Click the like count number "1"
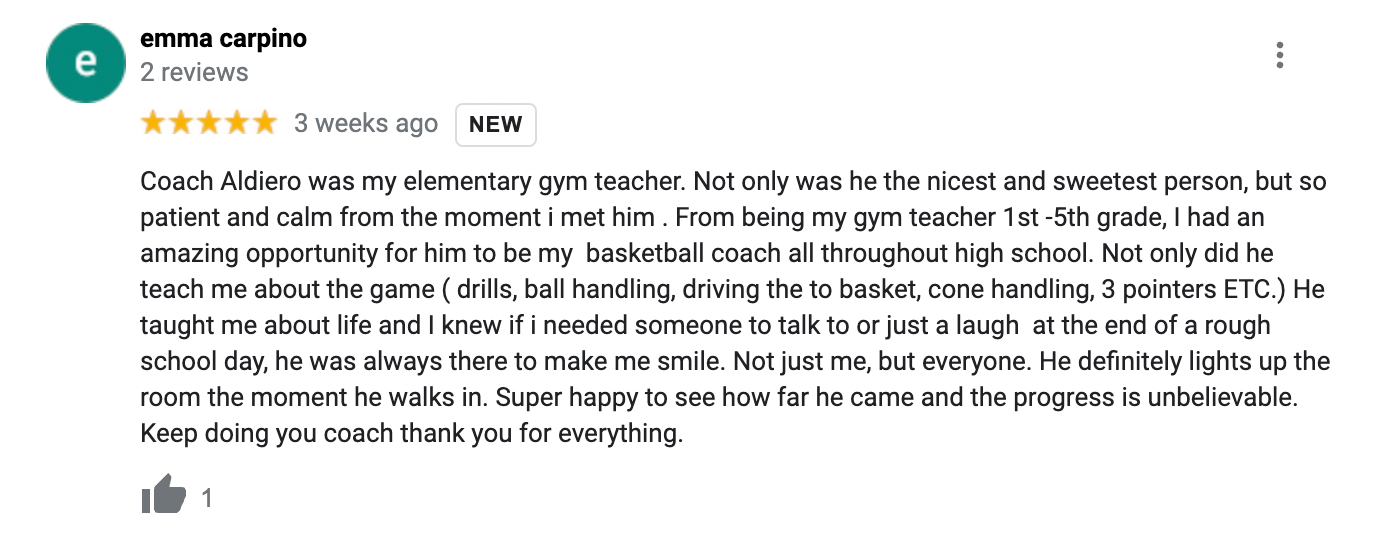This screenshot has width=1384, height=554. point(208,498)
